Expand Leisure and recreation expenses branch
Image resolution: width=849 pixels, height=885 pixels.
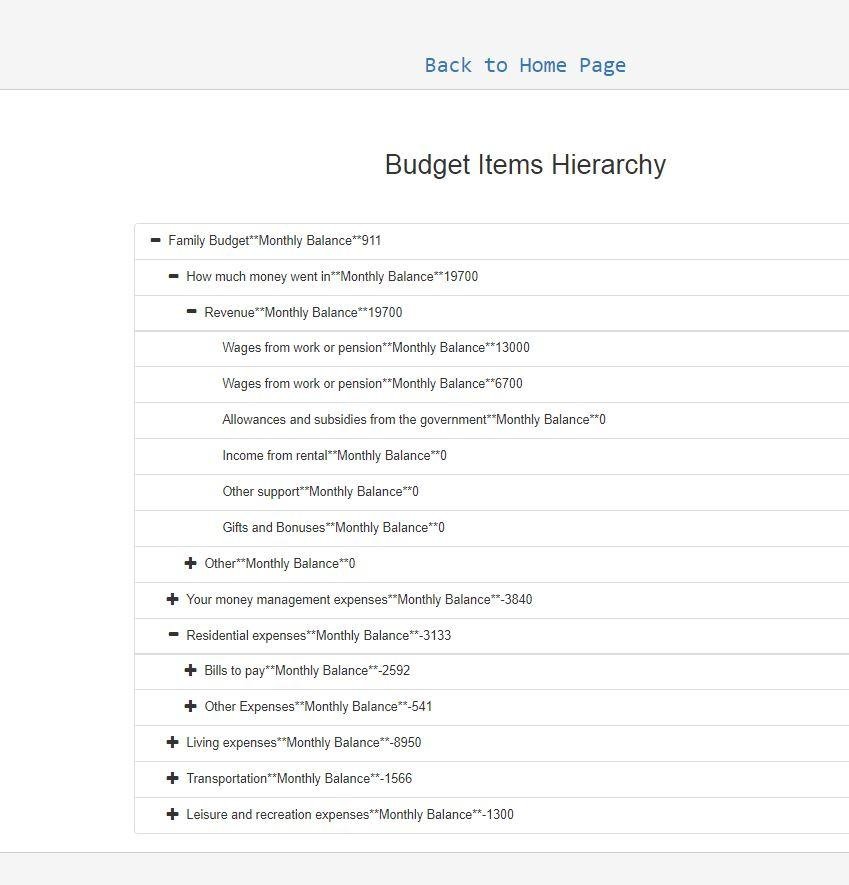point(172,814)
